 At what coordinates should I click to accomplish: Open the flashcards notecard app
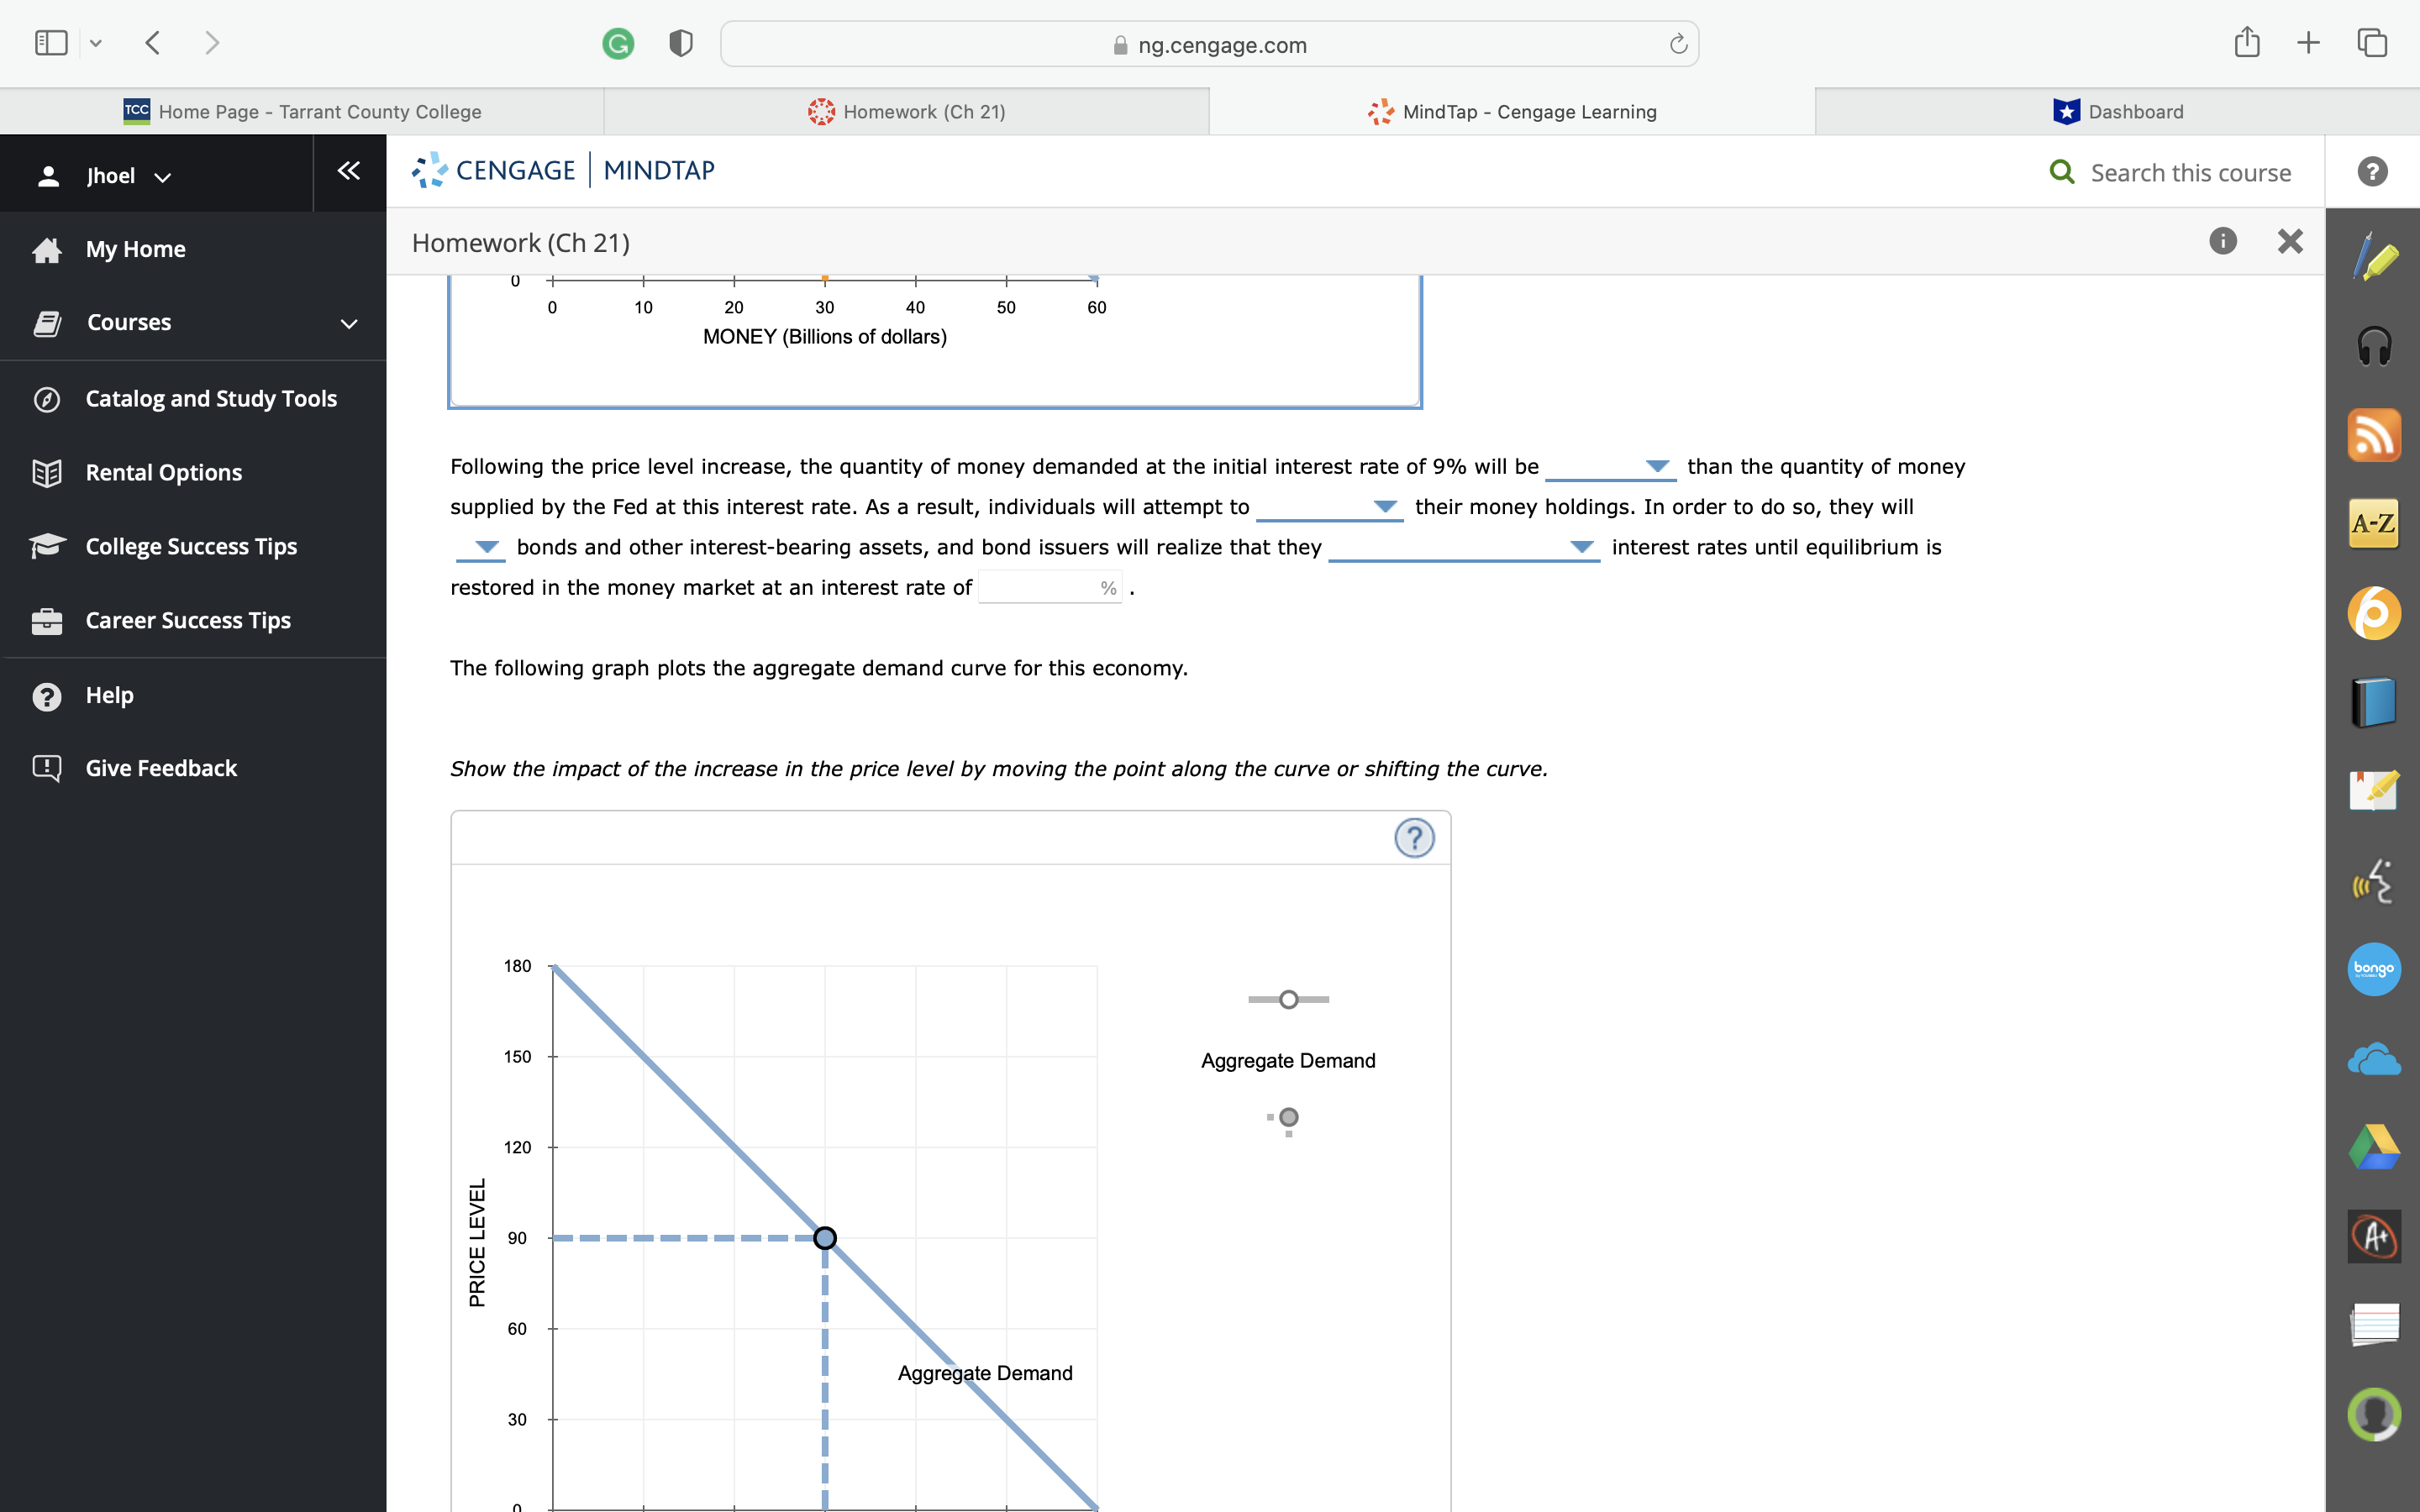[2374, 1325]
